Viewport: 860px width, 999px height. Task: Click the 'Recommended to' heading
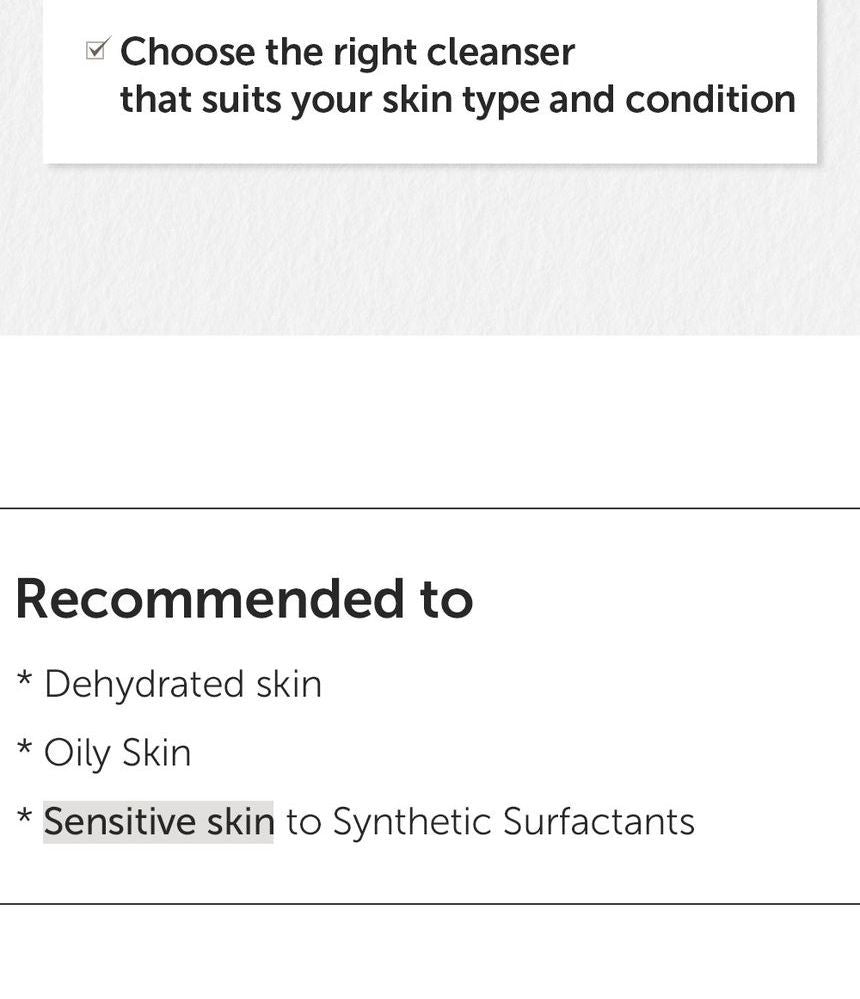click(x=244, y=598)
